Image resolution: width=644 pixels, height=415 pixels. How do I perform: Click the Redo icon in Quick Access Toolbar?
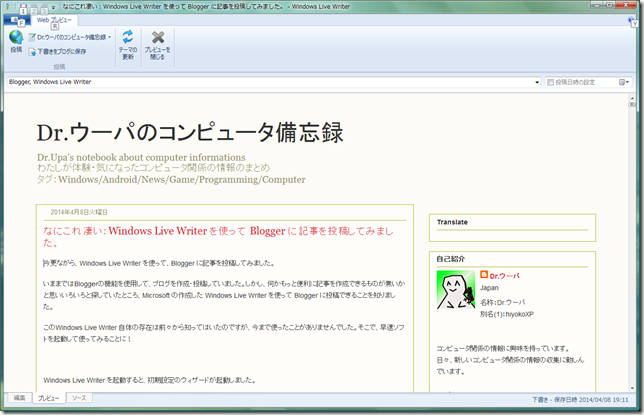[x=44, y=7]
